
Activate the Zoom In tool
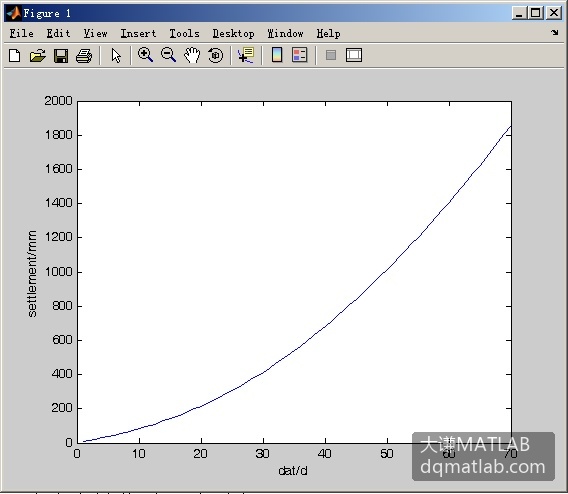[145, 55]
